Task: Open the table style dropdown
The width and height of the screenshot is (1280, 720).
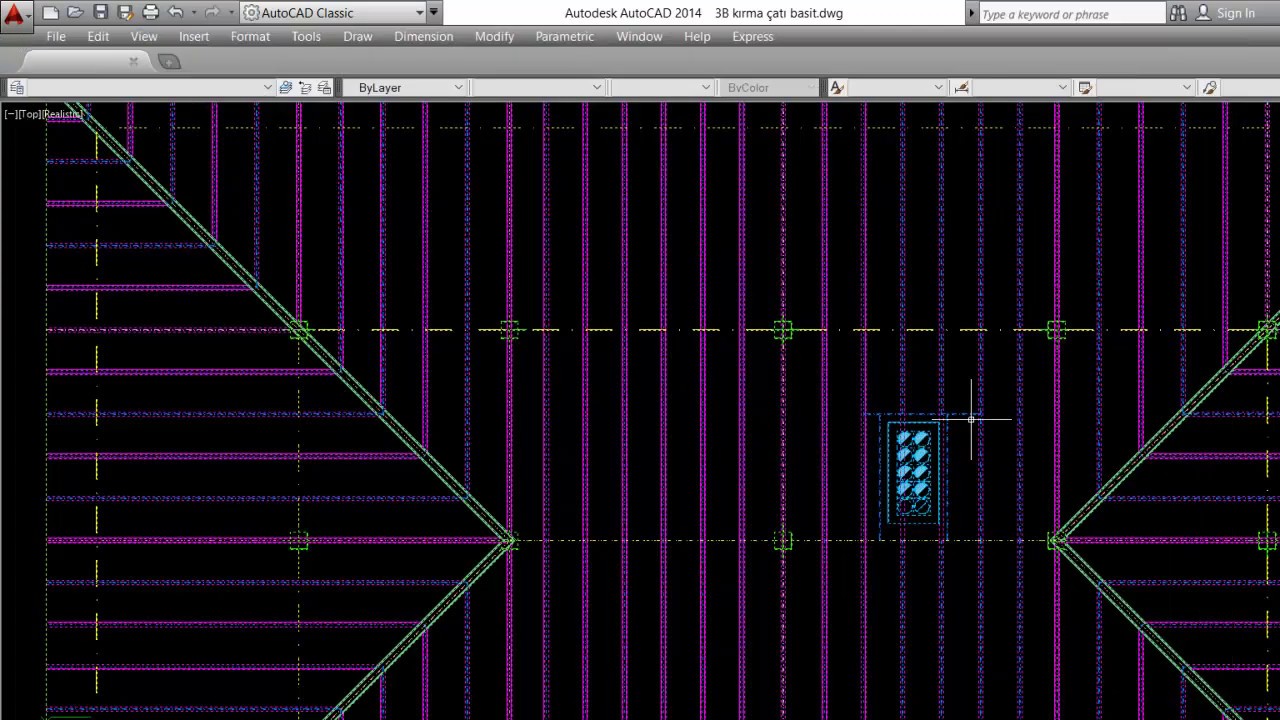Action: (x=1145, y=88)
